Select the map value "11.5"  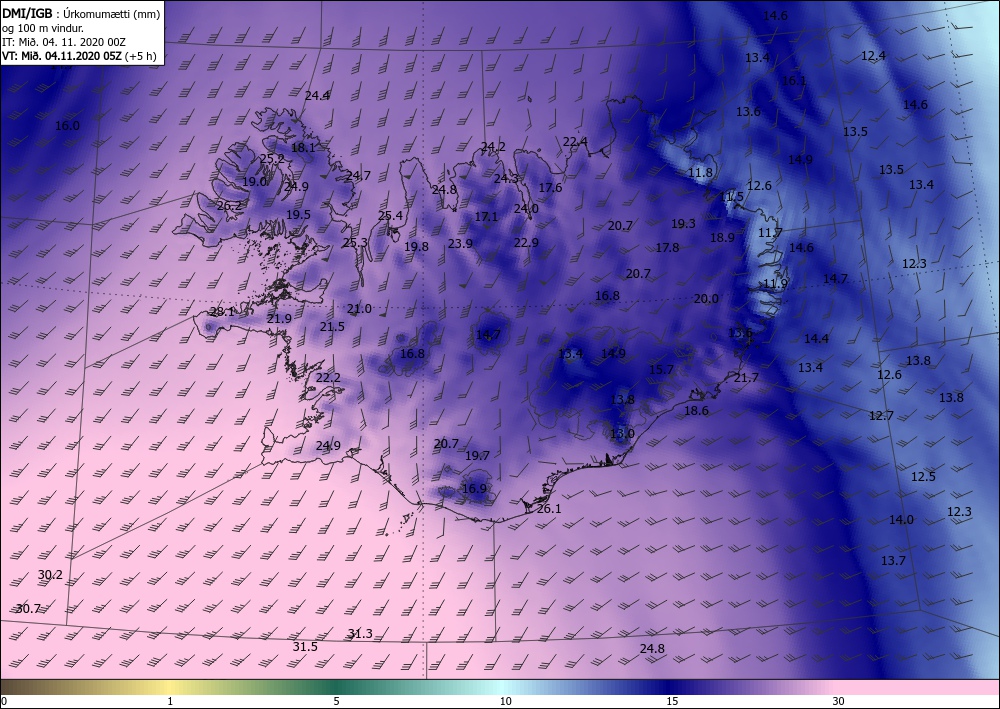click(732, 196)
